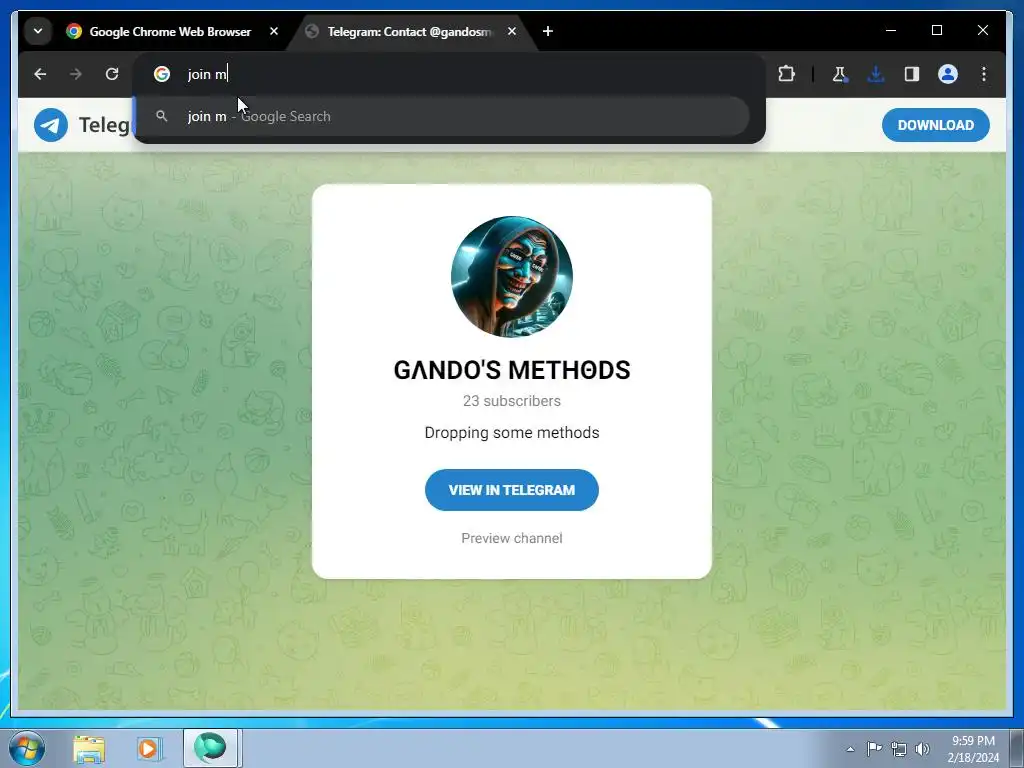The image size is (1024, 768).
Task: Click the GANDO'S METHODS channel title
Action: pyautogui.click(x=511, y=370)
